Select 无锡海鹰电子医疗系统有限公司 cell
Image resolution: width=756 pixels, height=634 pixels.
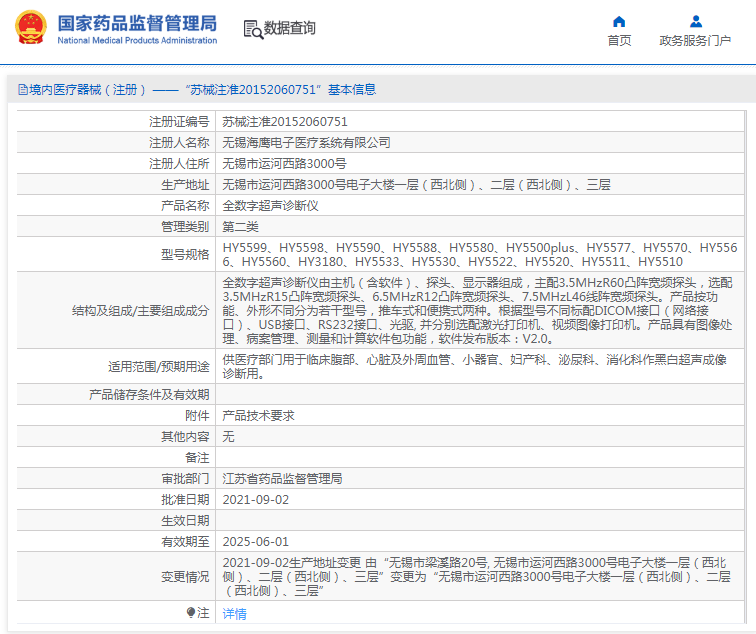coord(480,142)
